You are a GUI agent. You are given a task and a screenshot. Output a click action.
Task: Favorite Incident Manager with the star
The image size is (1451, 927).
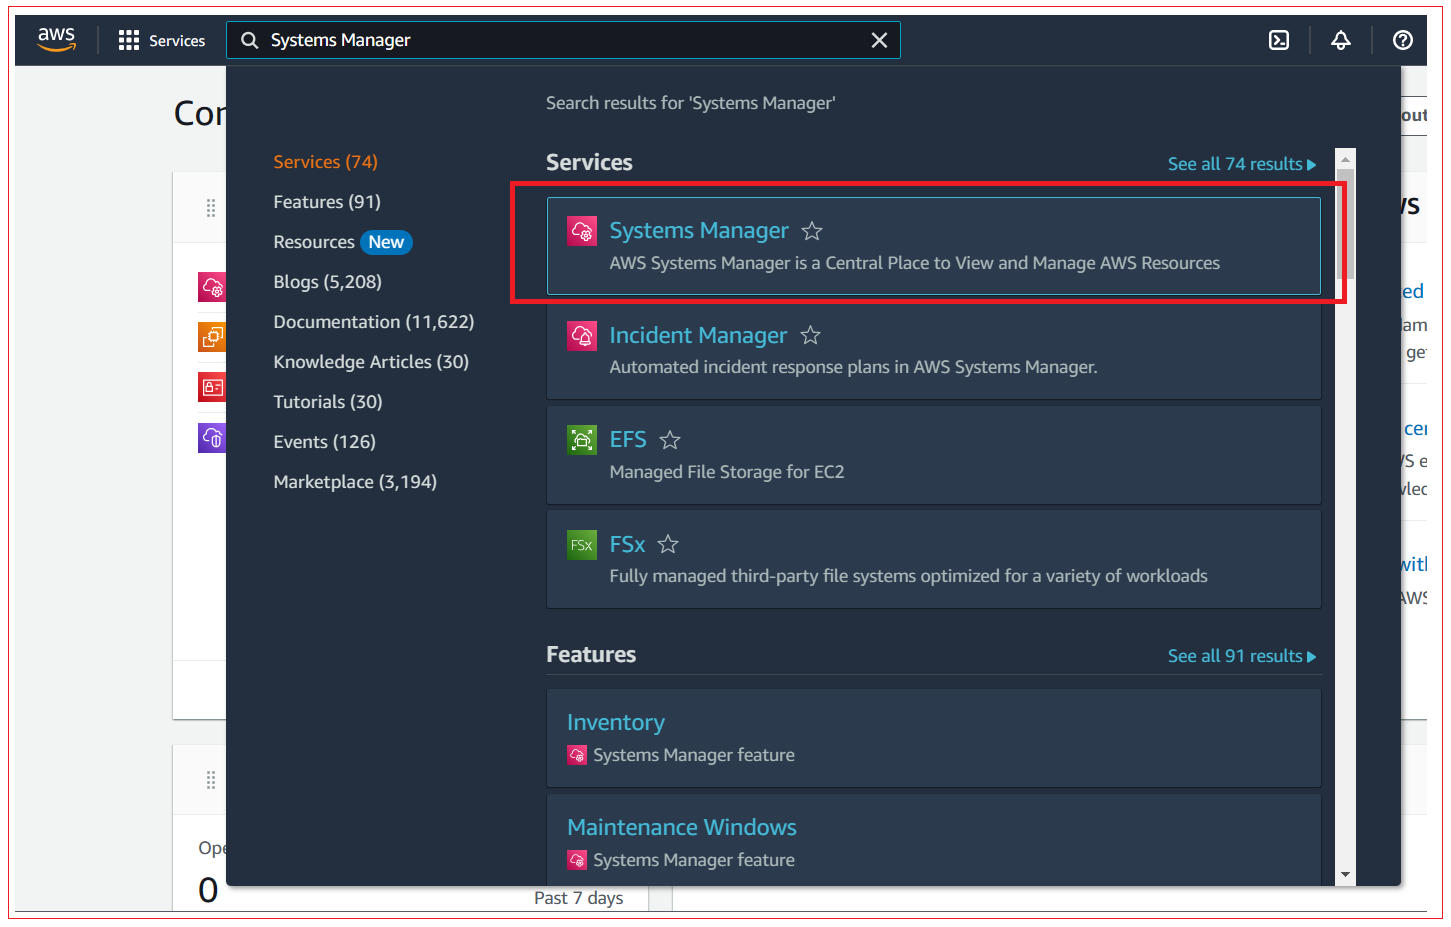(x=811, y=335)
